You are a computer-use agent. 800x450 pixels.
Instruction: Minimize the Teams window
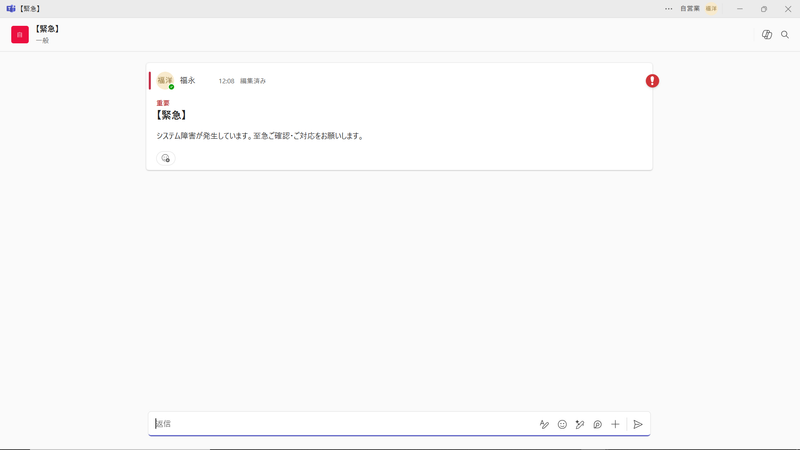(x=740, y=9)
